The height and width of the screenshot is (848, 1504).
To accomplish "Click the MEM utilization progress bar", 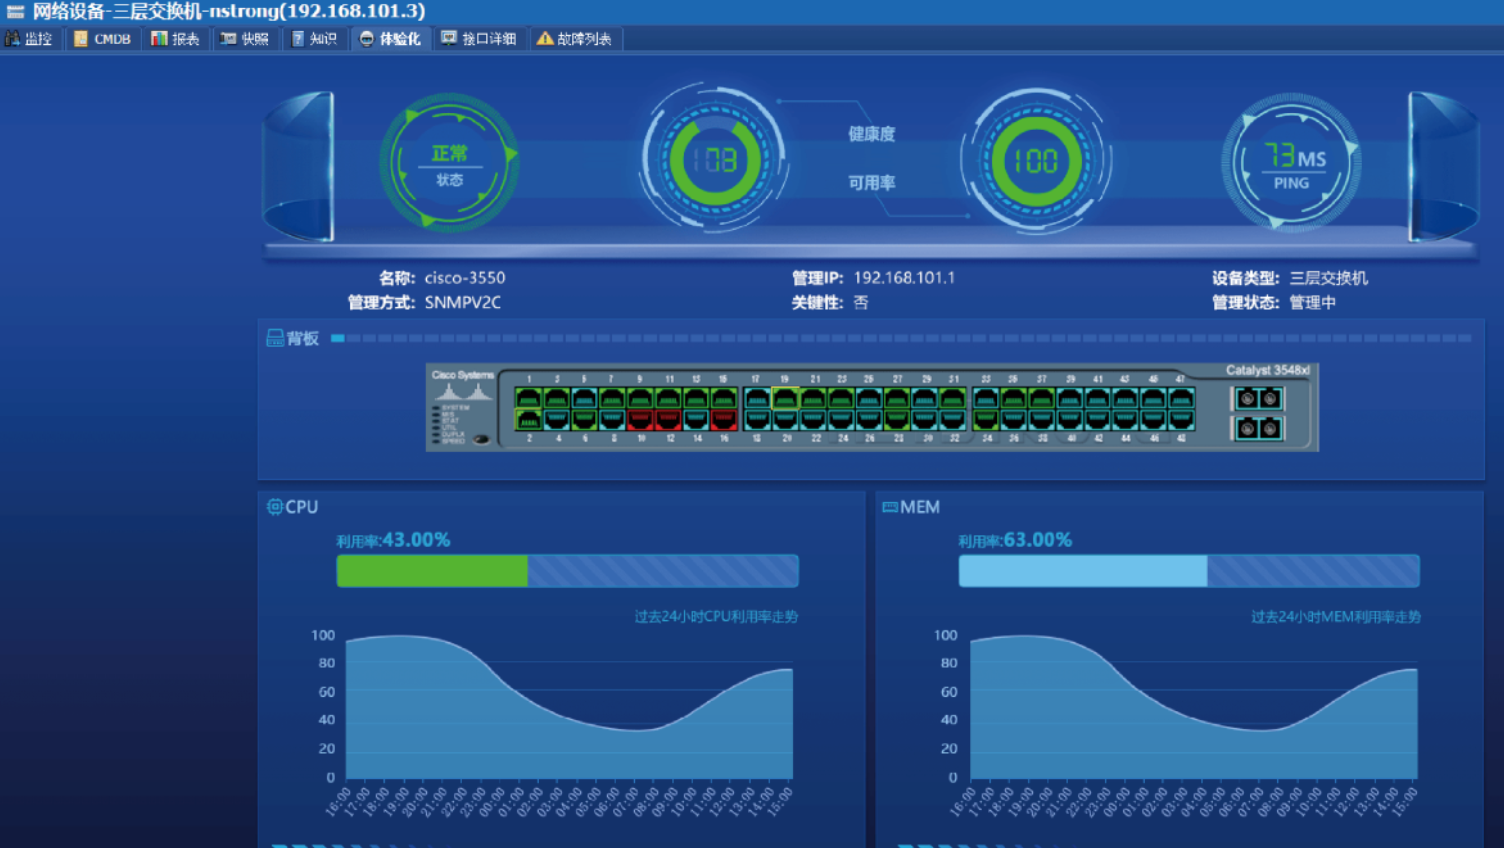I will click(1189, 571).
